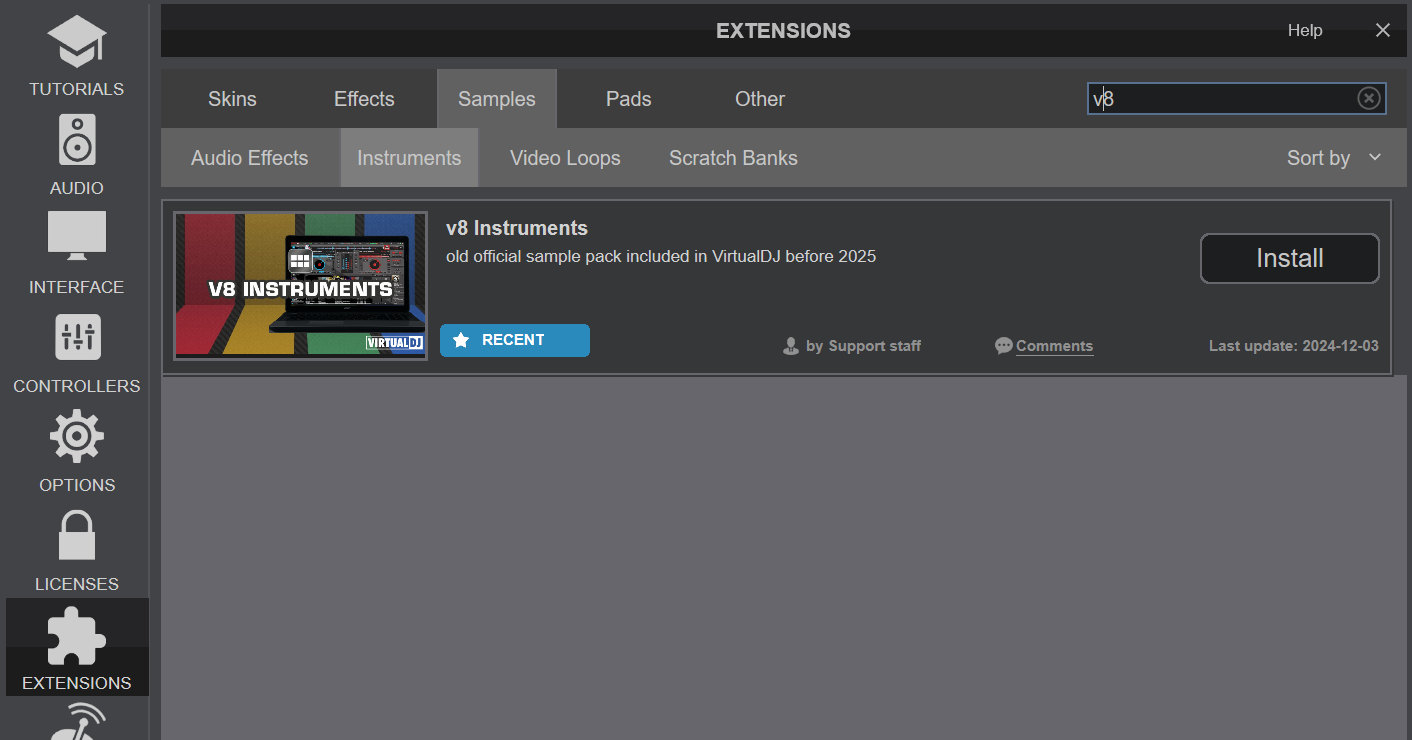Show the Video Loops subcategory

coord(565,158)
